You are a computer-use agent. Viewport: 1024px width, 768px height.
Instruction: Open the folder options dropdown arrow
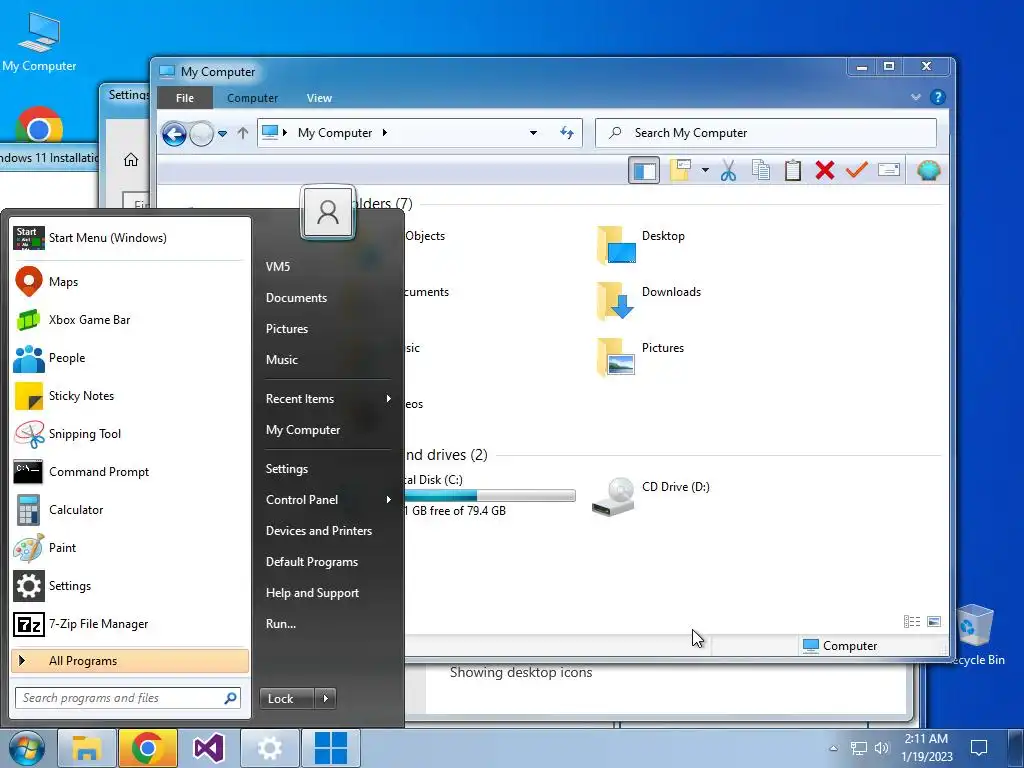point(705,170)
